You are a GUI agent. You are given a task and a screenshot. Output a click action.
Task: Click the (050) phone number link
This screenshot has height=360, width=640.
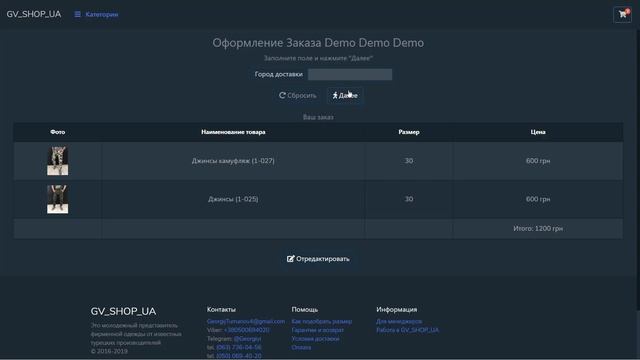239,356
